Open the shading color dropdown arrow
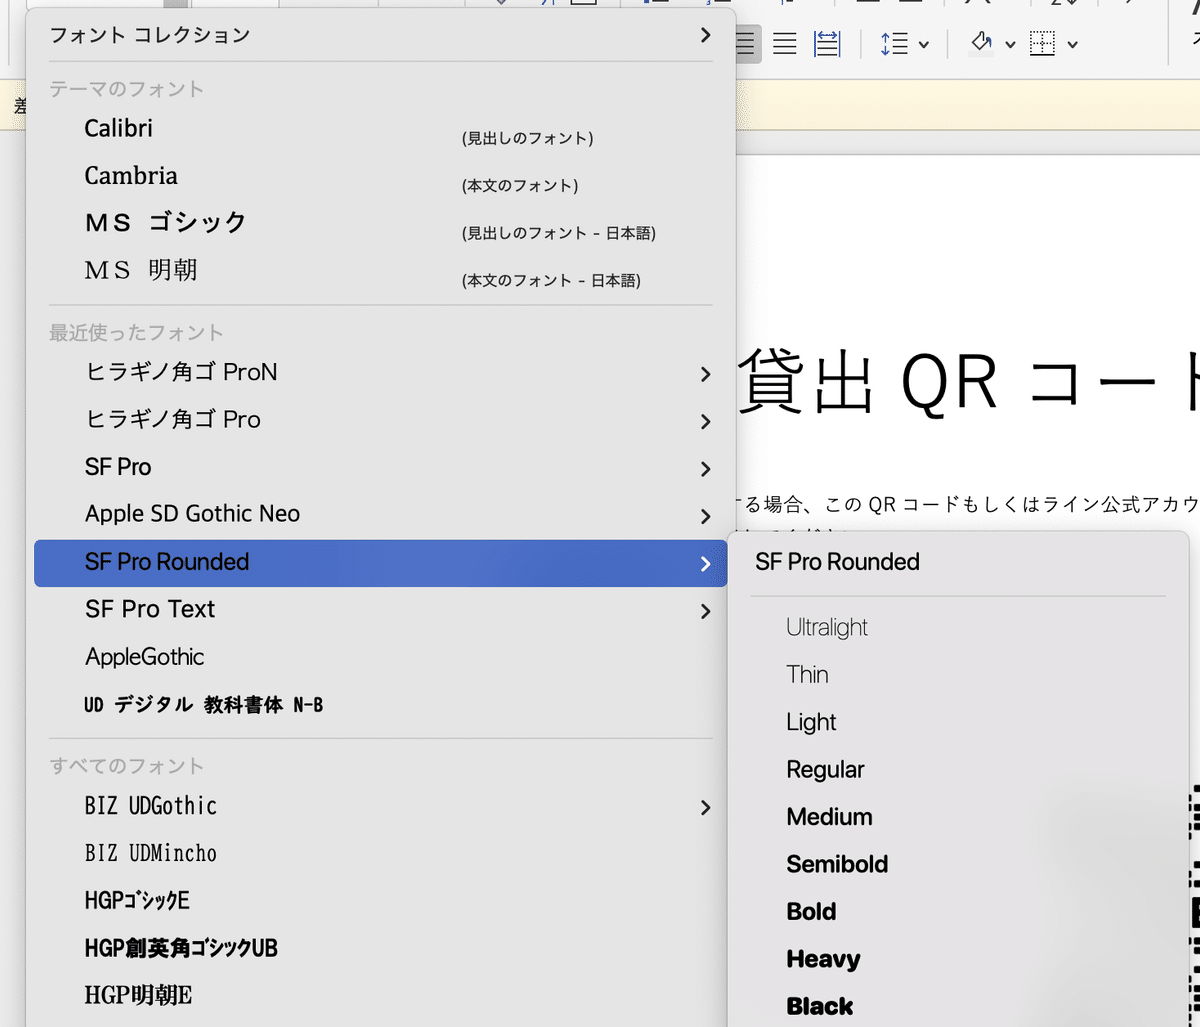The image size is (1200, 1027). pyautogui.click(x=1010, y=45)
